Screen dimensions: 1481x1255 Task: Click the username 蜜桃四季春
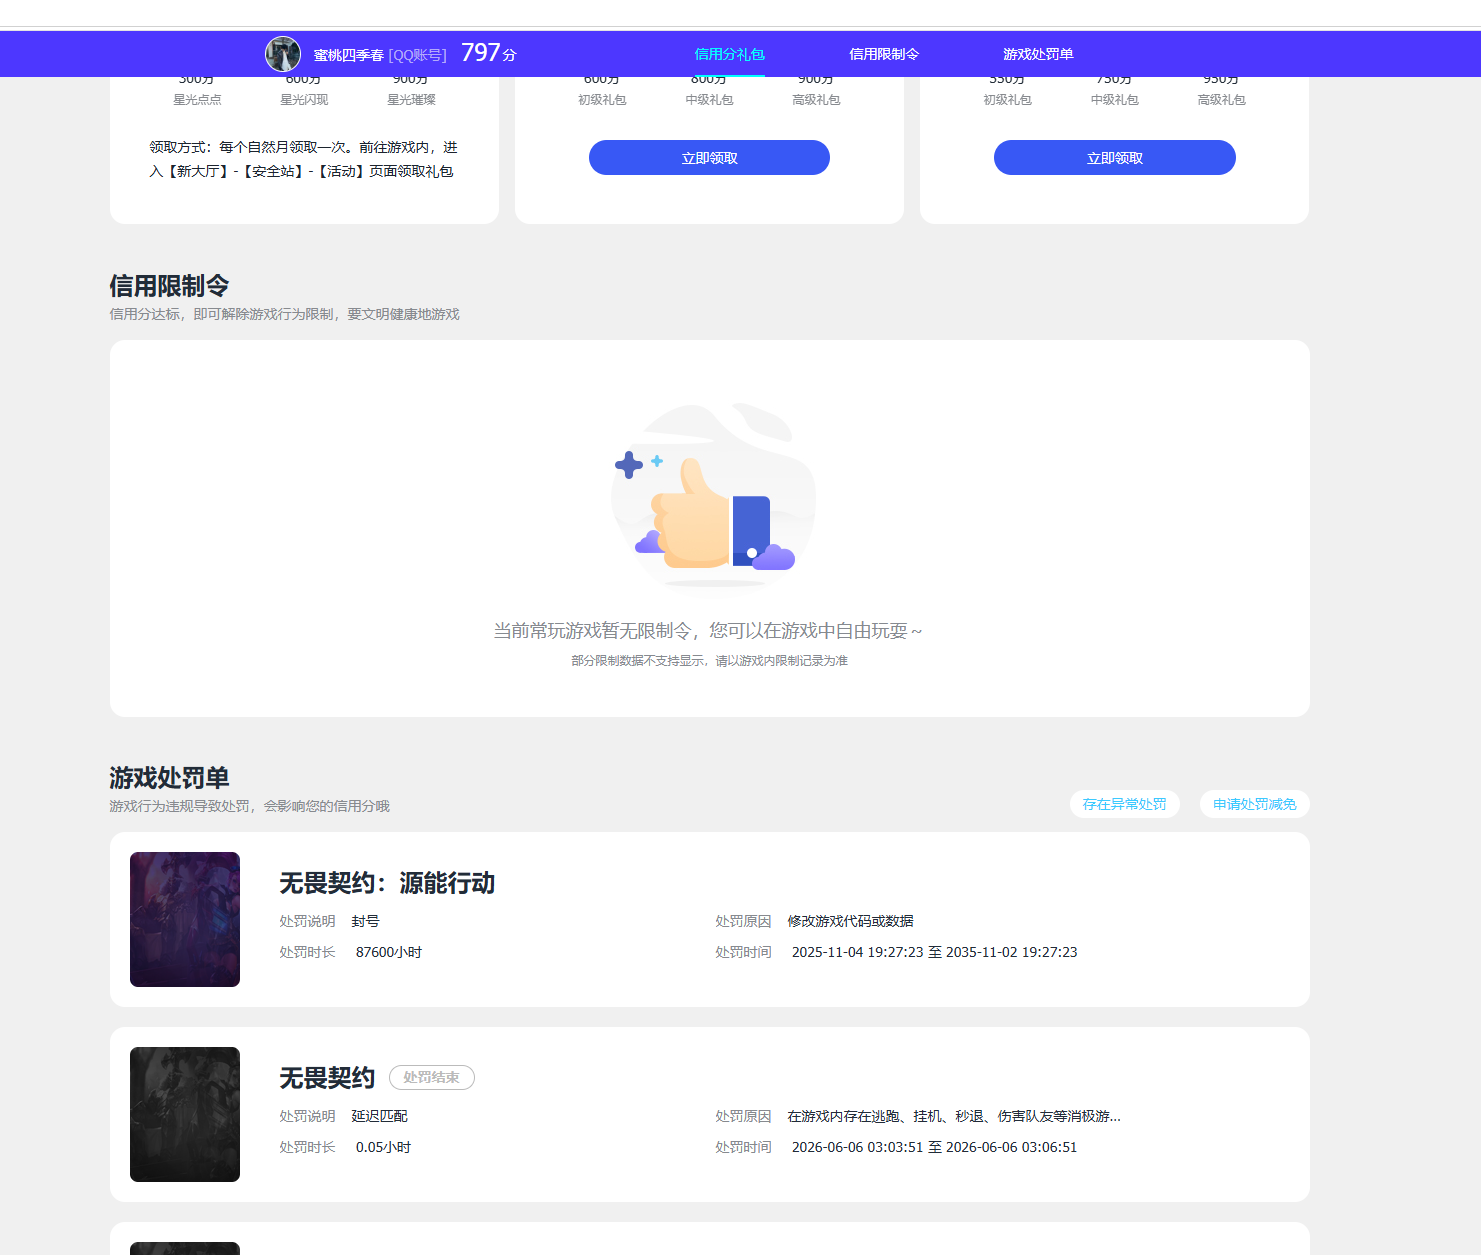pyautogui.click(x=349, y=55)
